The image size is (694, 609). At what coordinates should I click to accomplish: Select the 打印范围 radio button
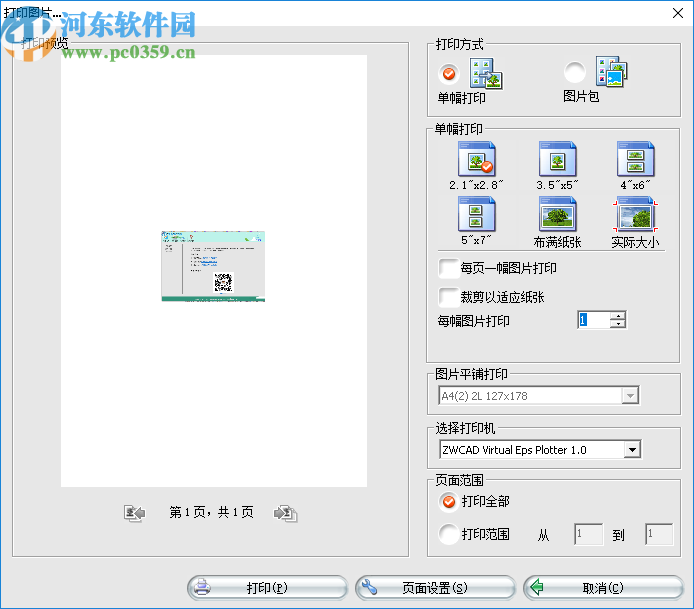tap(449, 534)
